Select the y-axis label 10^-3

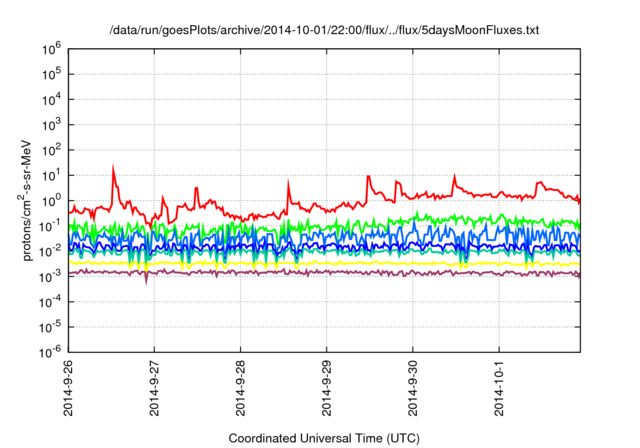tap(51, 277)
